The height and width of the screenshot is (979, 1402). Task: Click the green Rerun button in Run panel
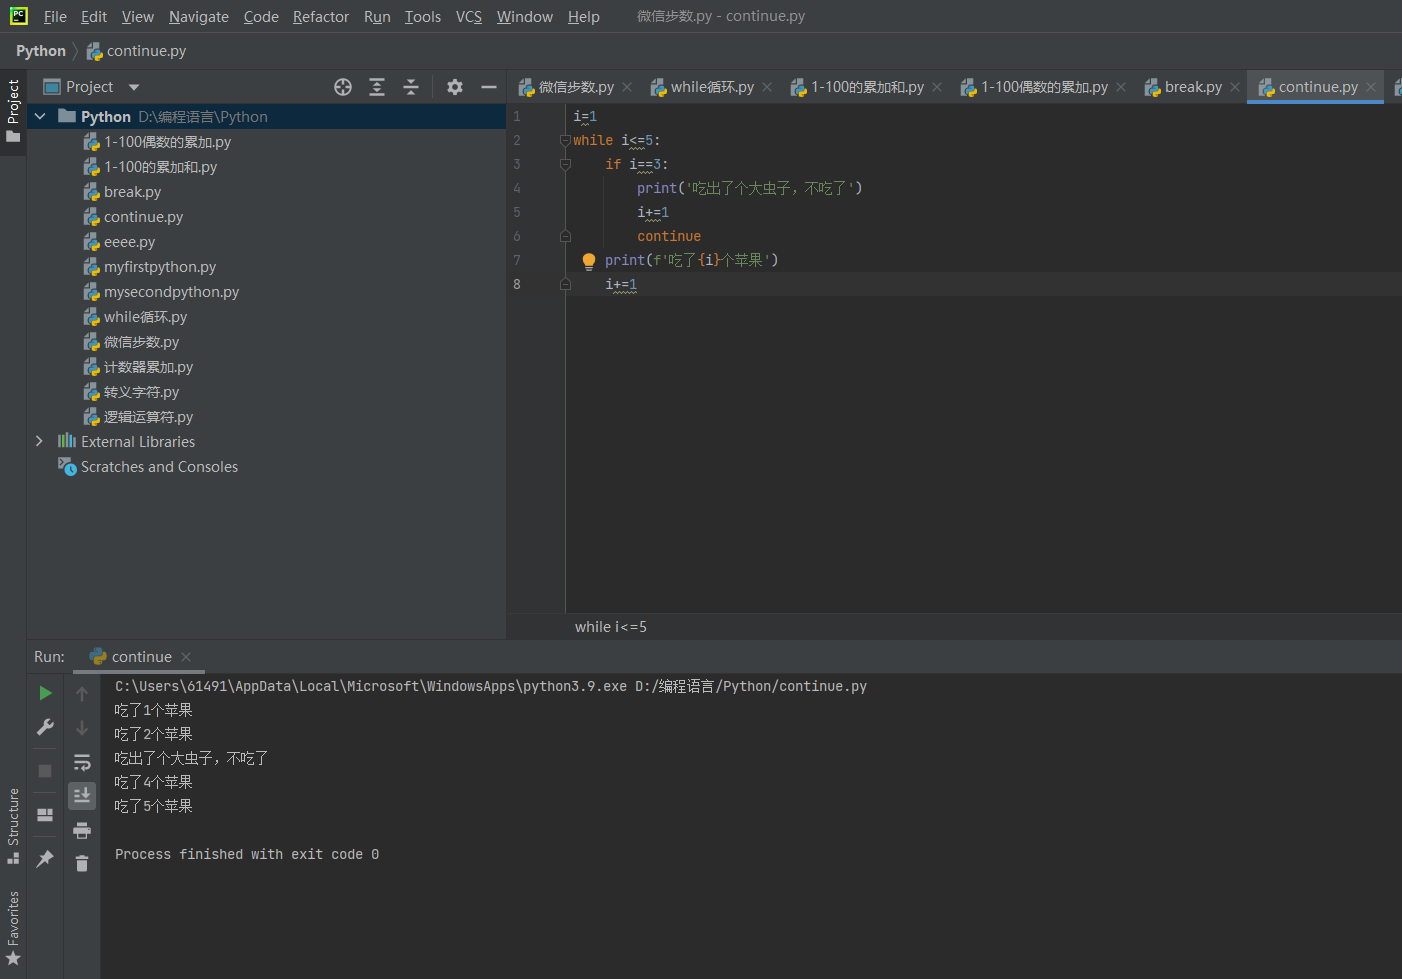pyautogui.click(x=45, y=693)
